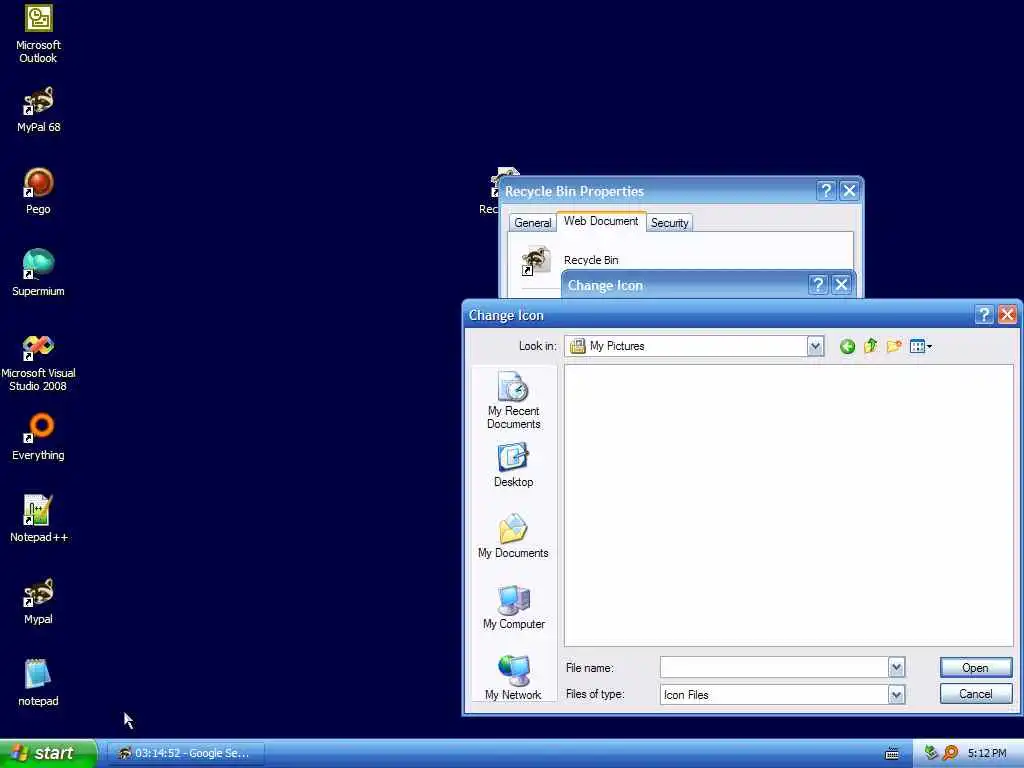
Task: Click the magnifier icon in system tray
Action: [950, 753]
